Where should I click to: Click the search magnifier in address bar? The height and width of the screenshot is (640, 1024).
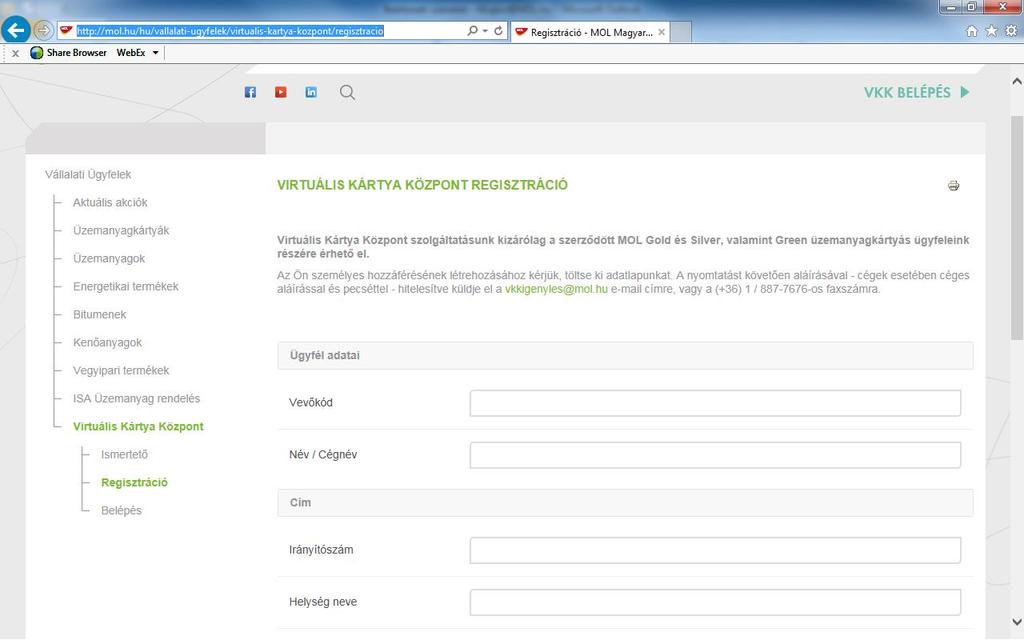tap(472, 31)
